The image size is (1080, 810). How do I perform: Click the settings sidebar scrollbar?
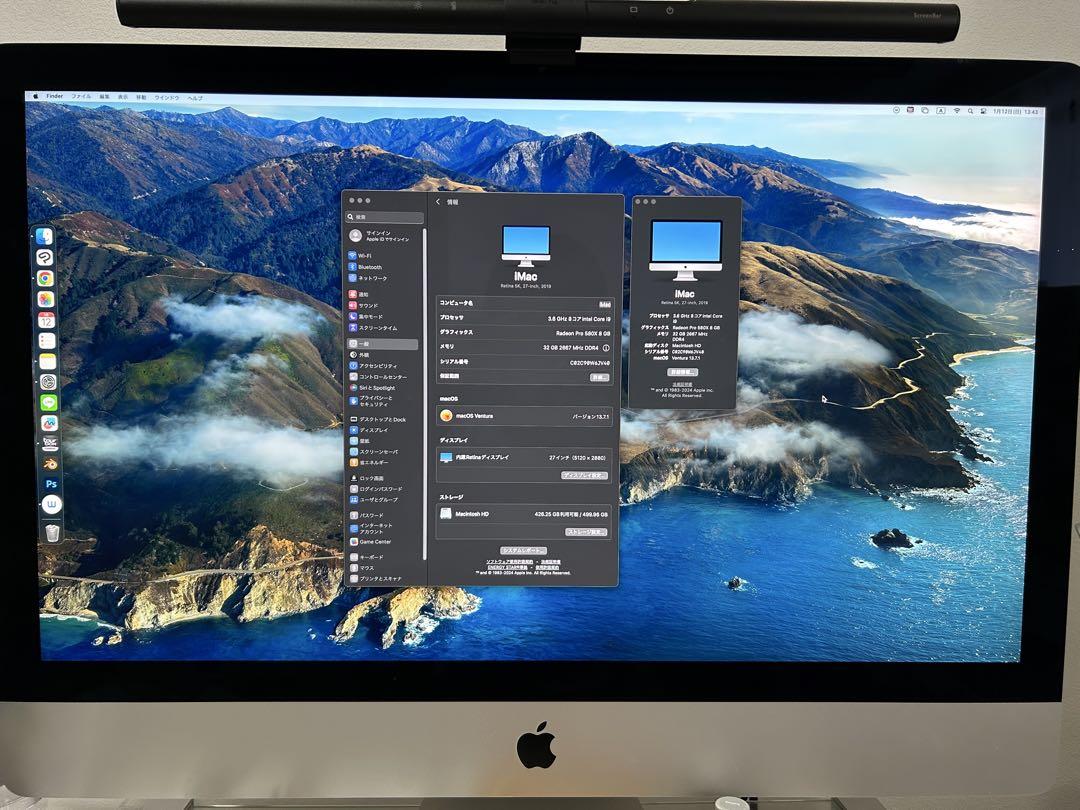(424, 393)
